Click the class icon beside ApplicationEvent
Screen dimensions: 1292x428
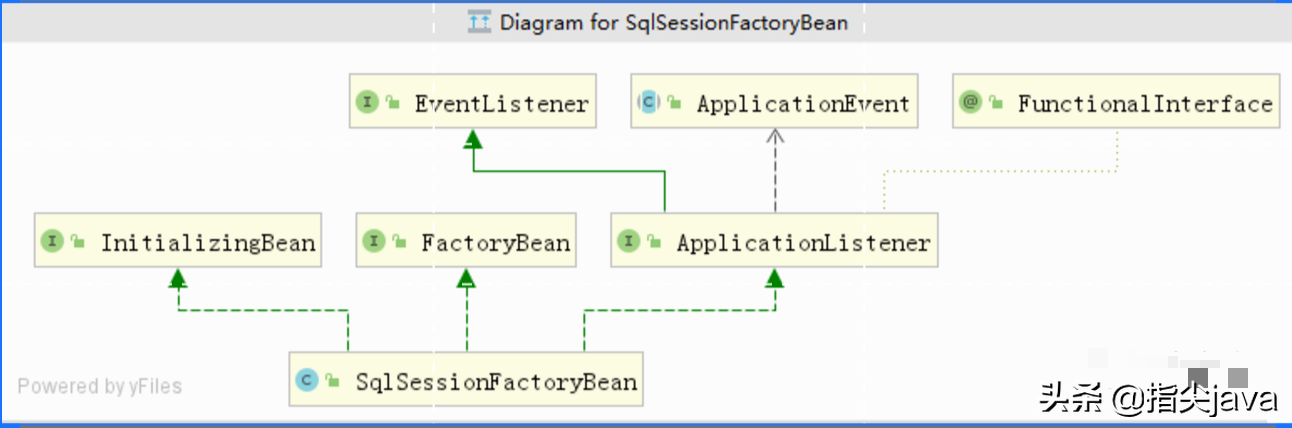[x=649, y=102]
